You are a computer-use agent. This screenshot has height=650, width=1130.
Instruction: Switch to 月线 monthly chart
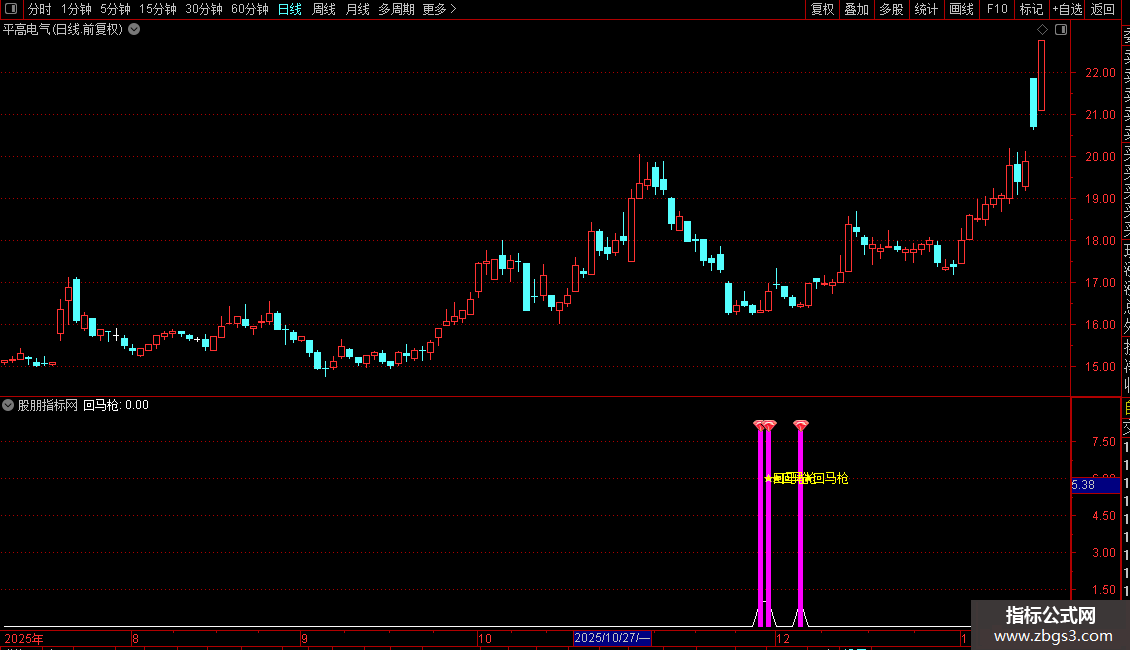(357, 9)
